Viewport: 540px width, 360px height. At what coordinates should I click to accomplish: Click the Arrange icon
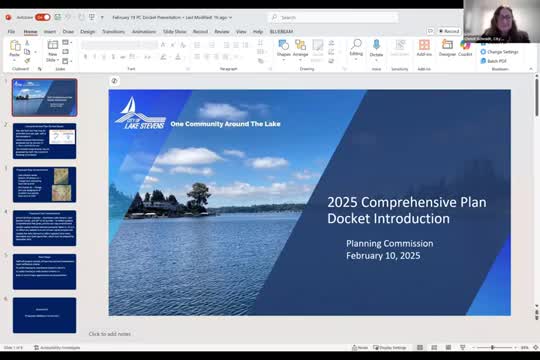300,45
